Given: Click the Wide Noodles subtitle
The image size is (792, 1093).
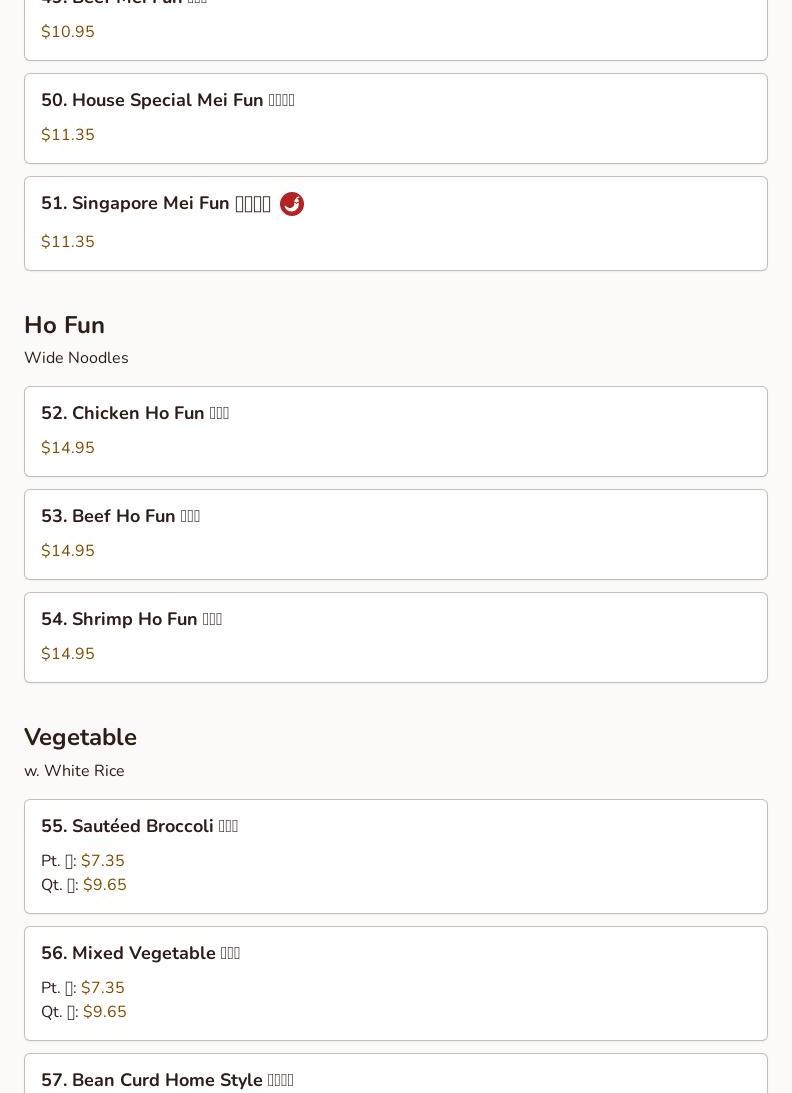Looking at the screenshot, I should pos(76,358).
